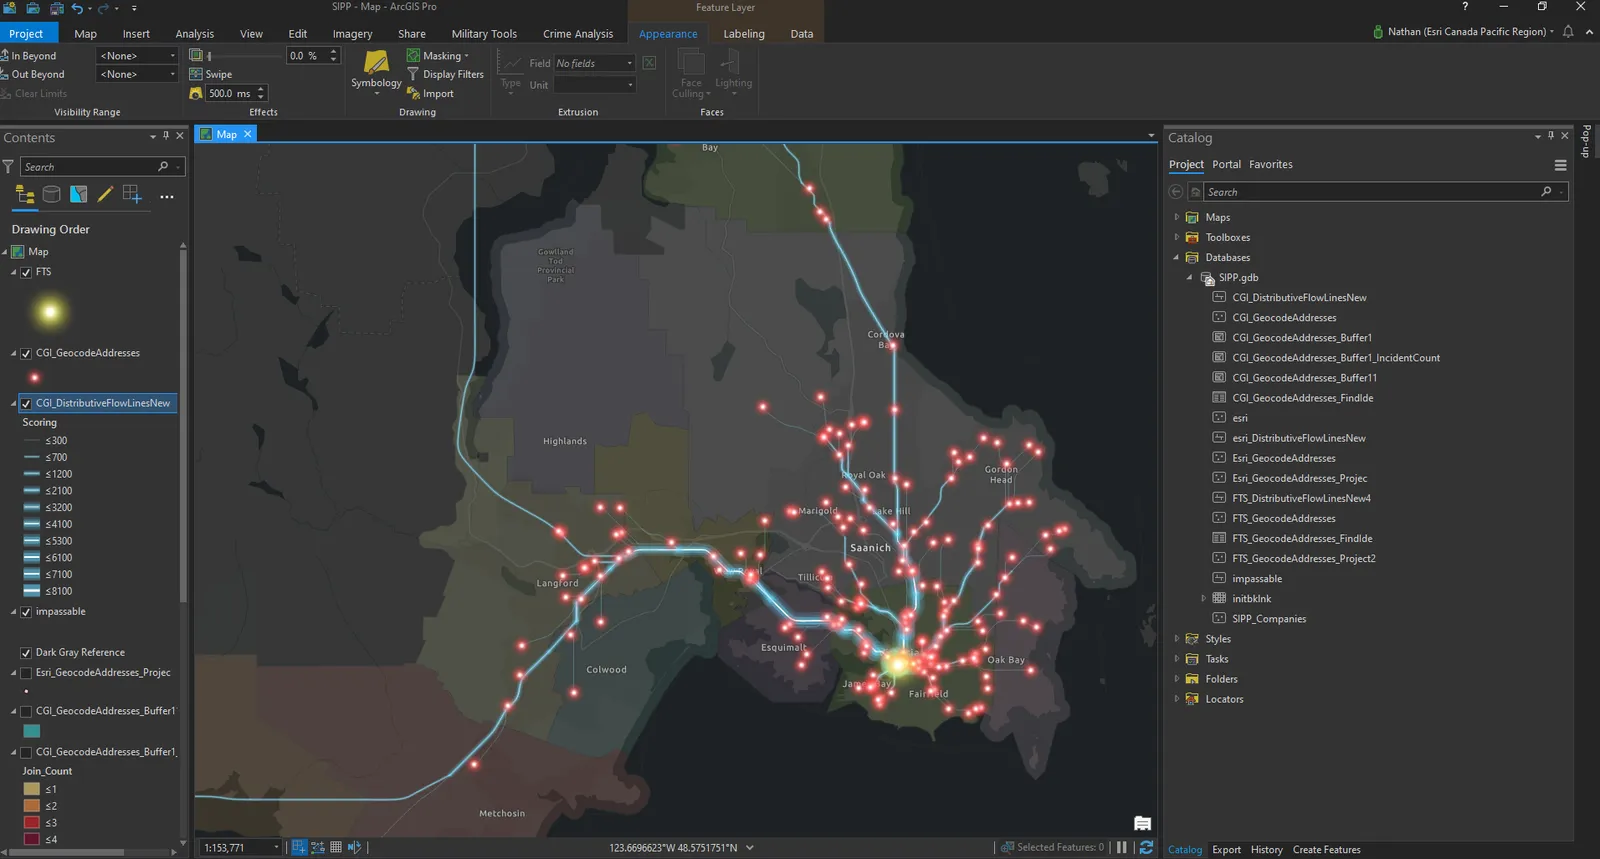This screenshot has width=1600, height=859.
Task: Refresh the map view
Action: [1146, 847]
